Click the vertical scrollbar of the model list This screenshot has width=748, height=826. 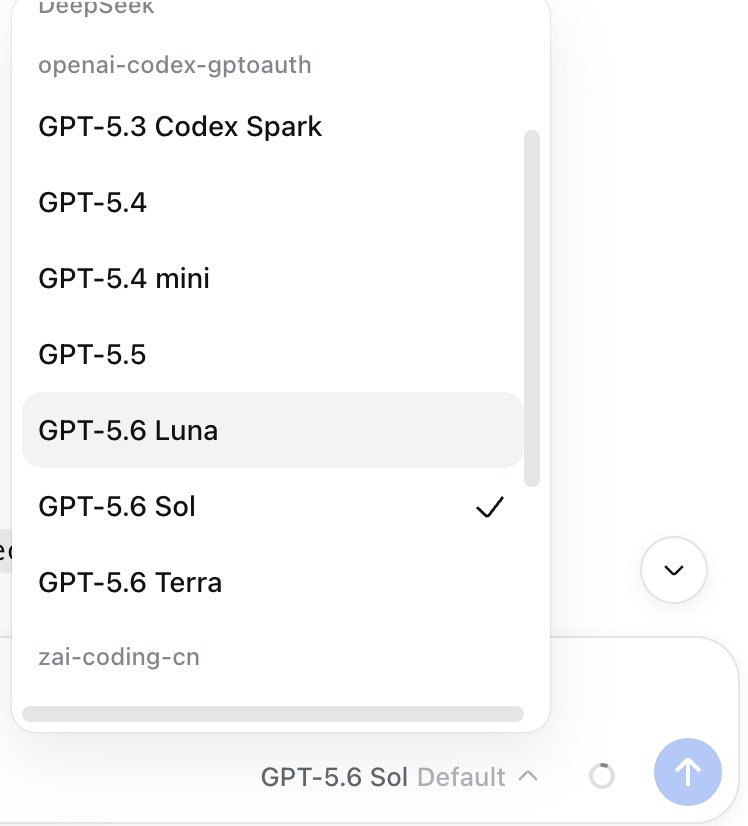pyautogui.click(x=532, y=308)
